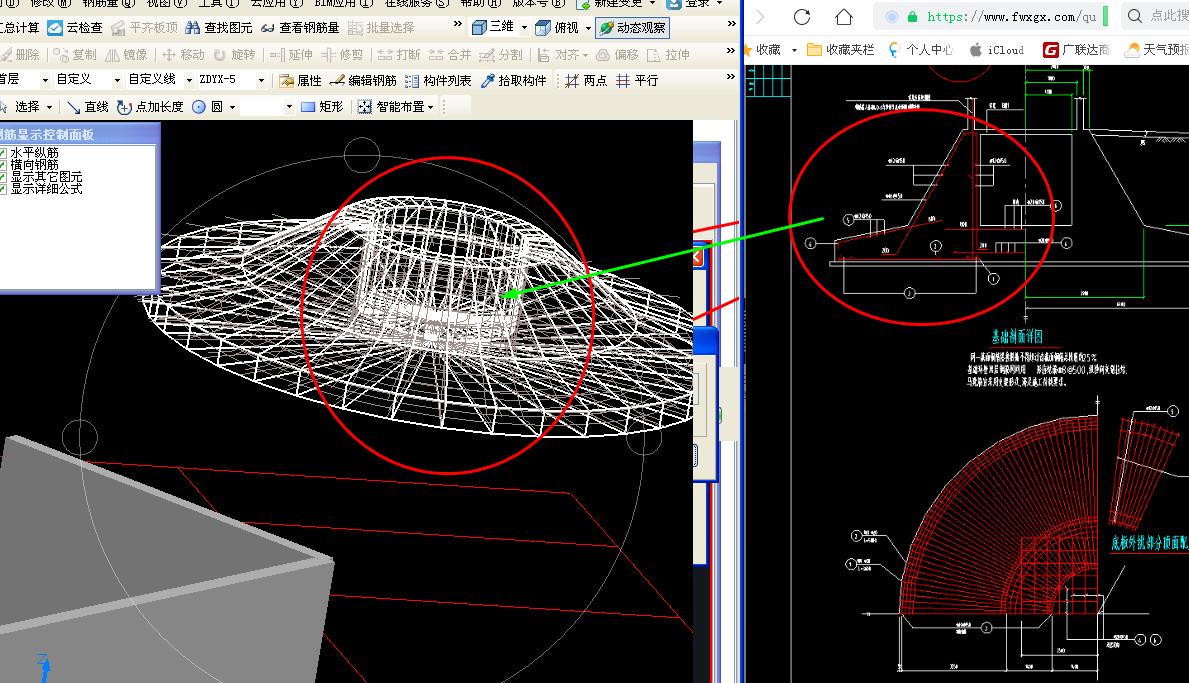Screen dimensions: 1189x683
Task: Expand the 三维 view dropdown arrow
Action: (523, 27)
